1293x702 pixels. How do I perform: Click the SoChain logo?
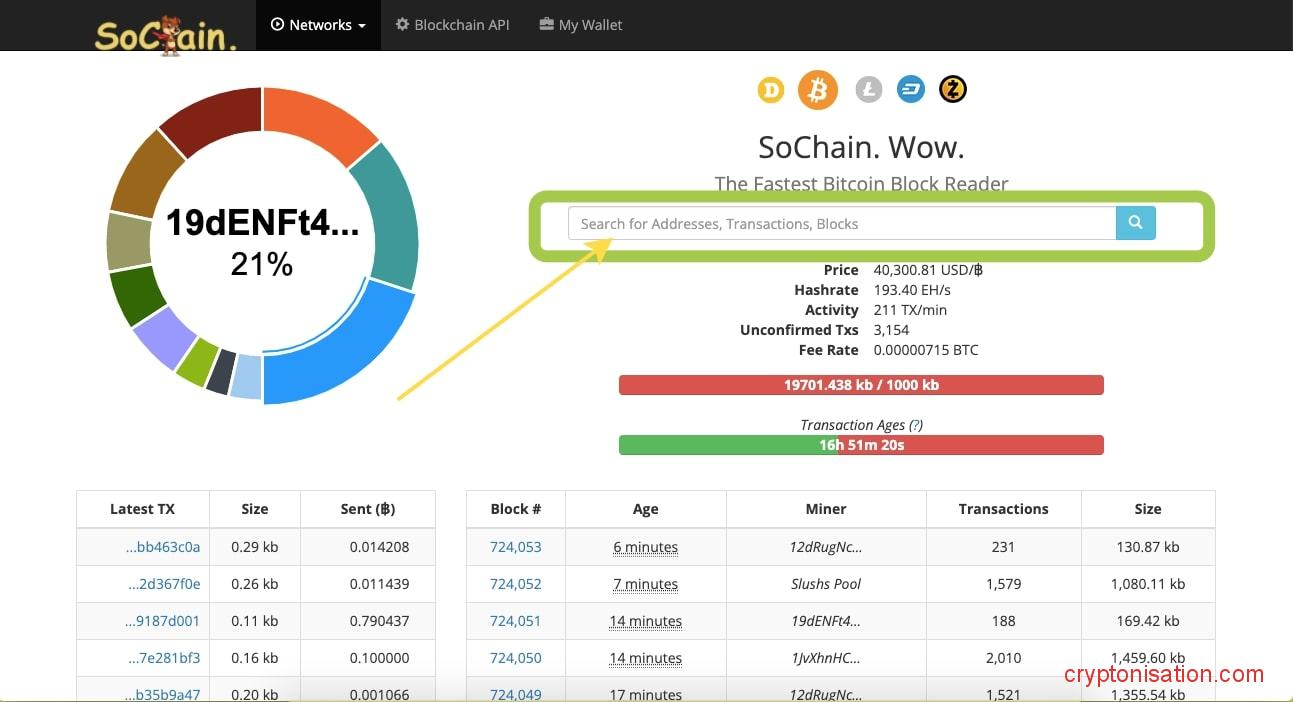(x=166, y=34)
